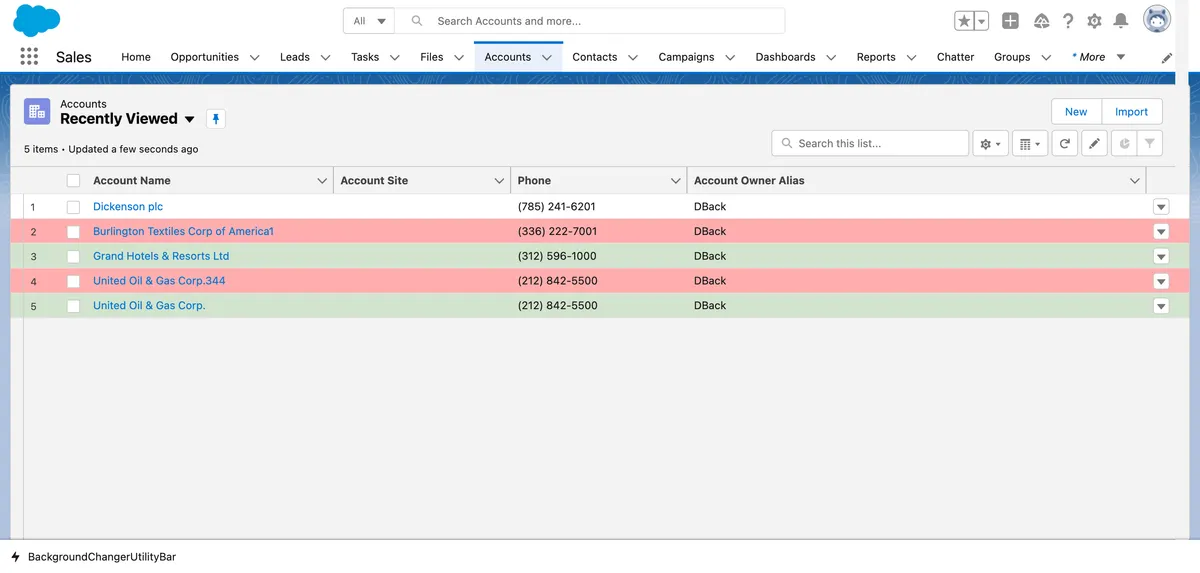Open the Notifications bell
The image size is (1200, 573).
pyautogui.click(x=1121, y=21)
